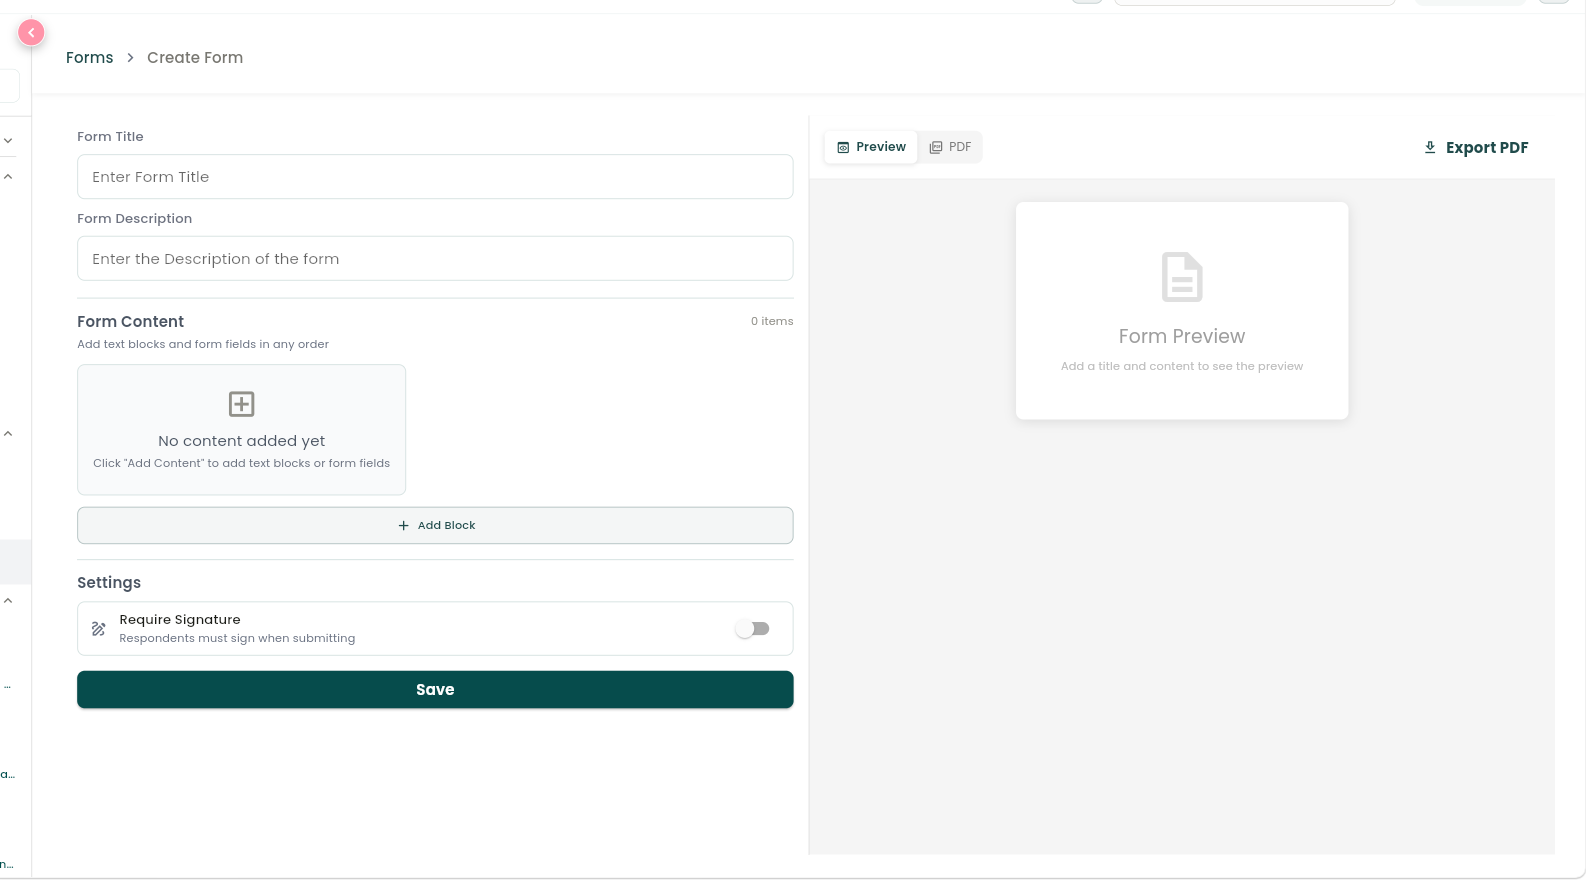Focus the Form Description input field
The image size is (1587, 880).
pyautogui.click(x=435, y=259)
